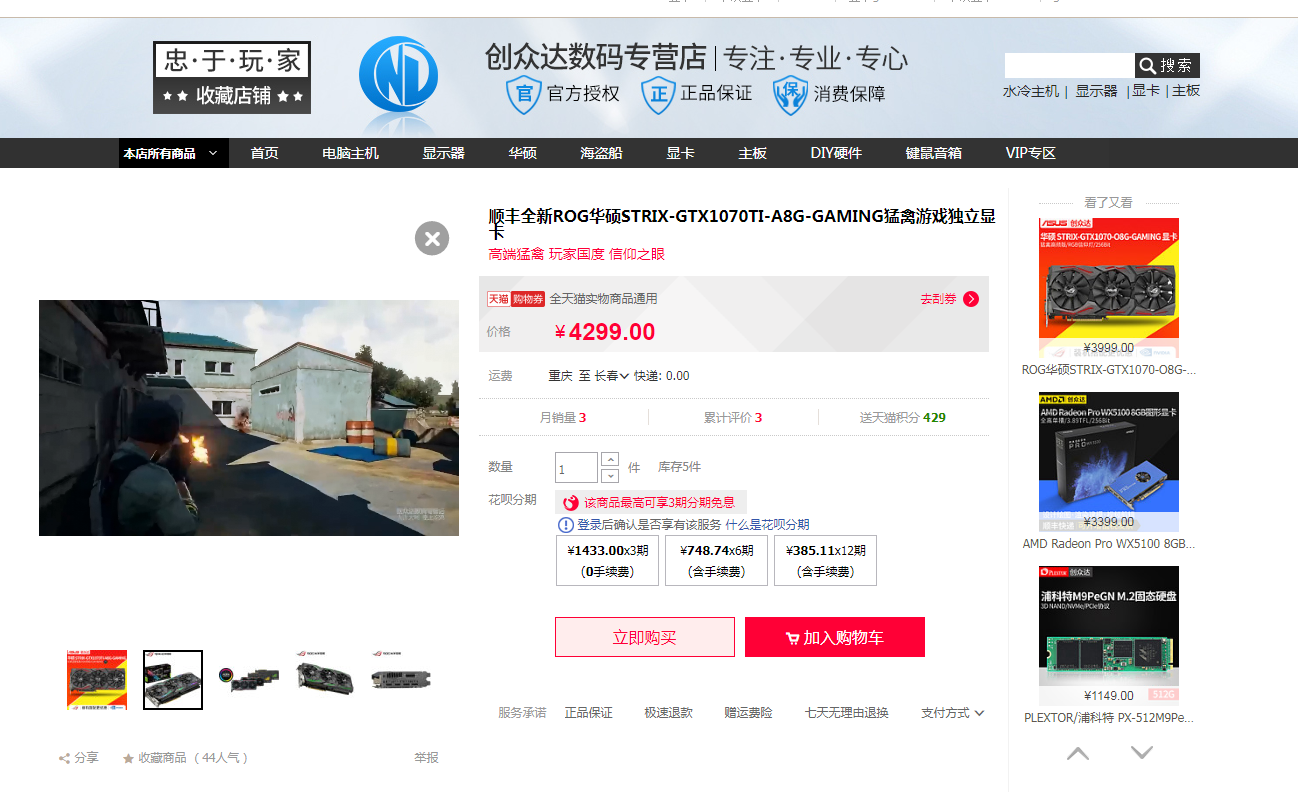
Task: Click the 正品保证 service promise
Action: [x=588, y=713]
